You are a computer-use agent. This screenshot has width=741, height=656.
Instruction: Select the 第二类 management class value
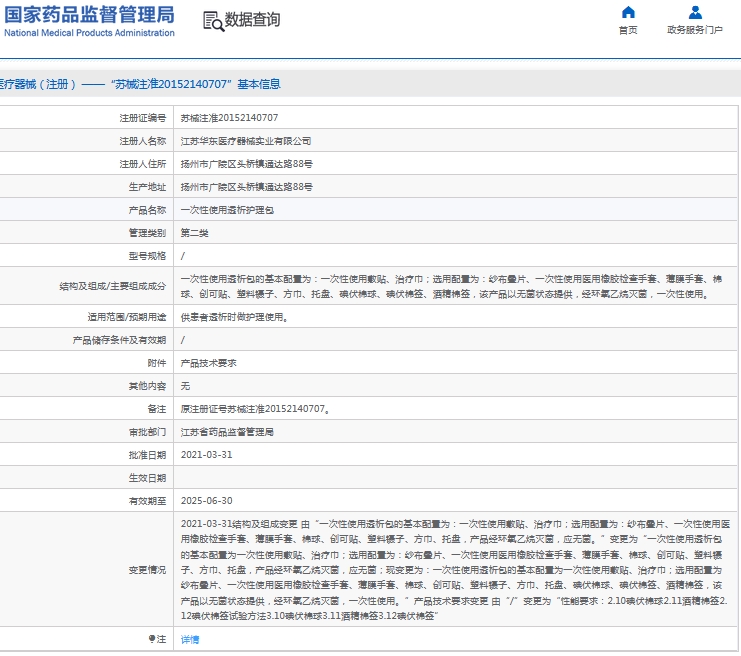click(x=194, y=233)
